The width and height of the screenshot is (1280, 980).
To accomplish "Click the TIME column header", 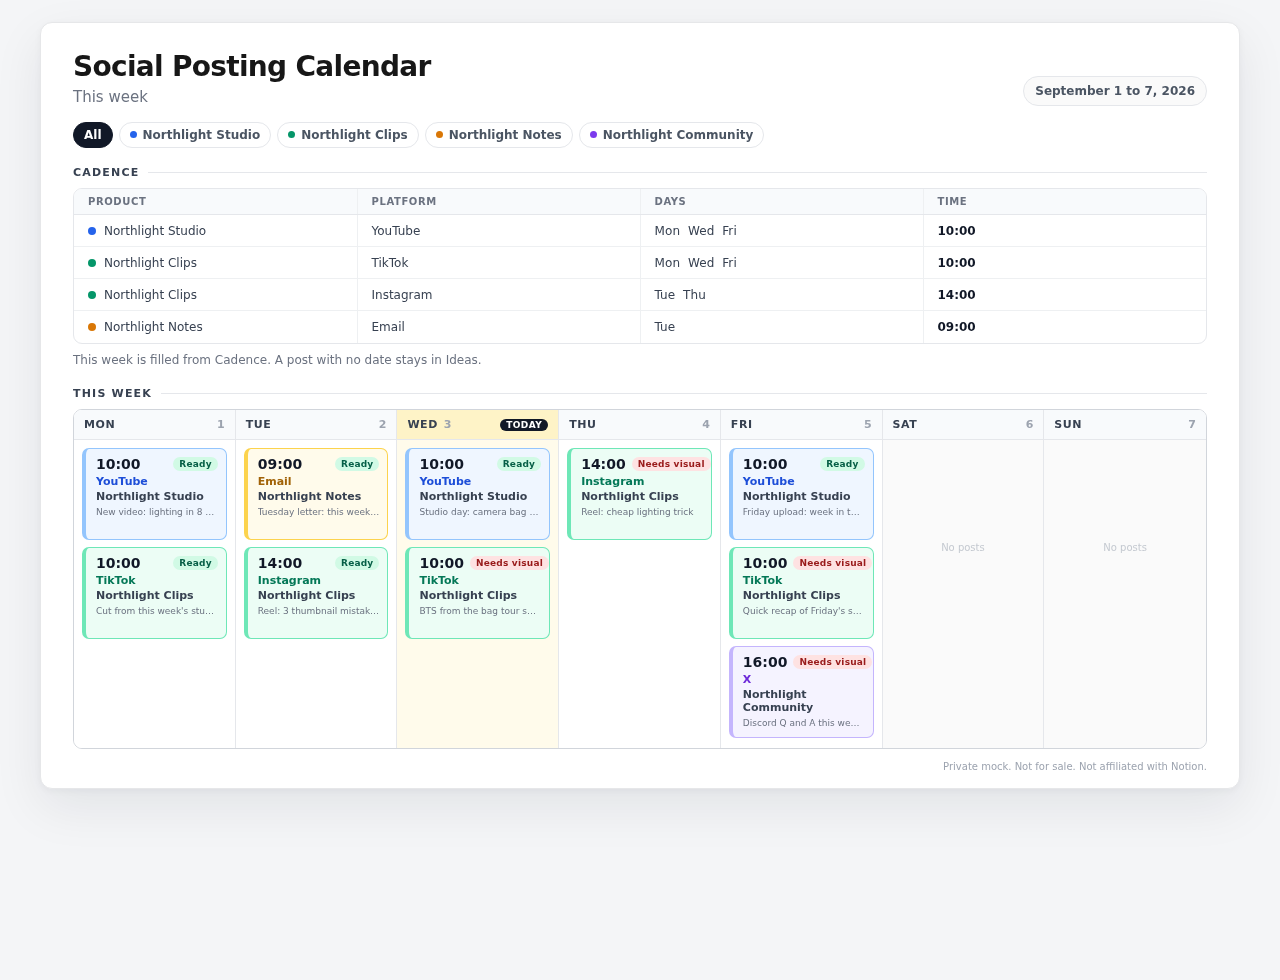I will (x=1065, y=202).
